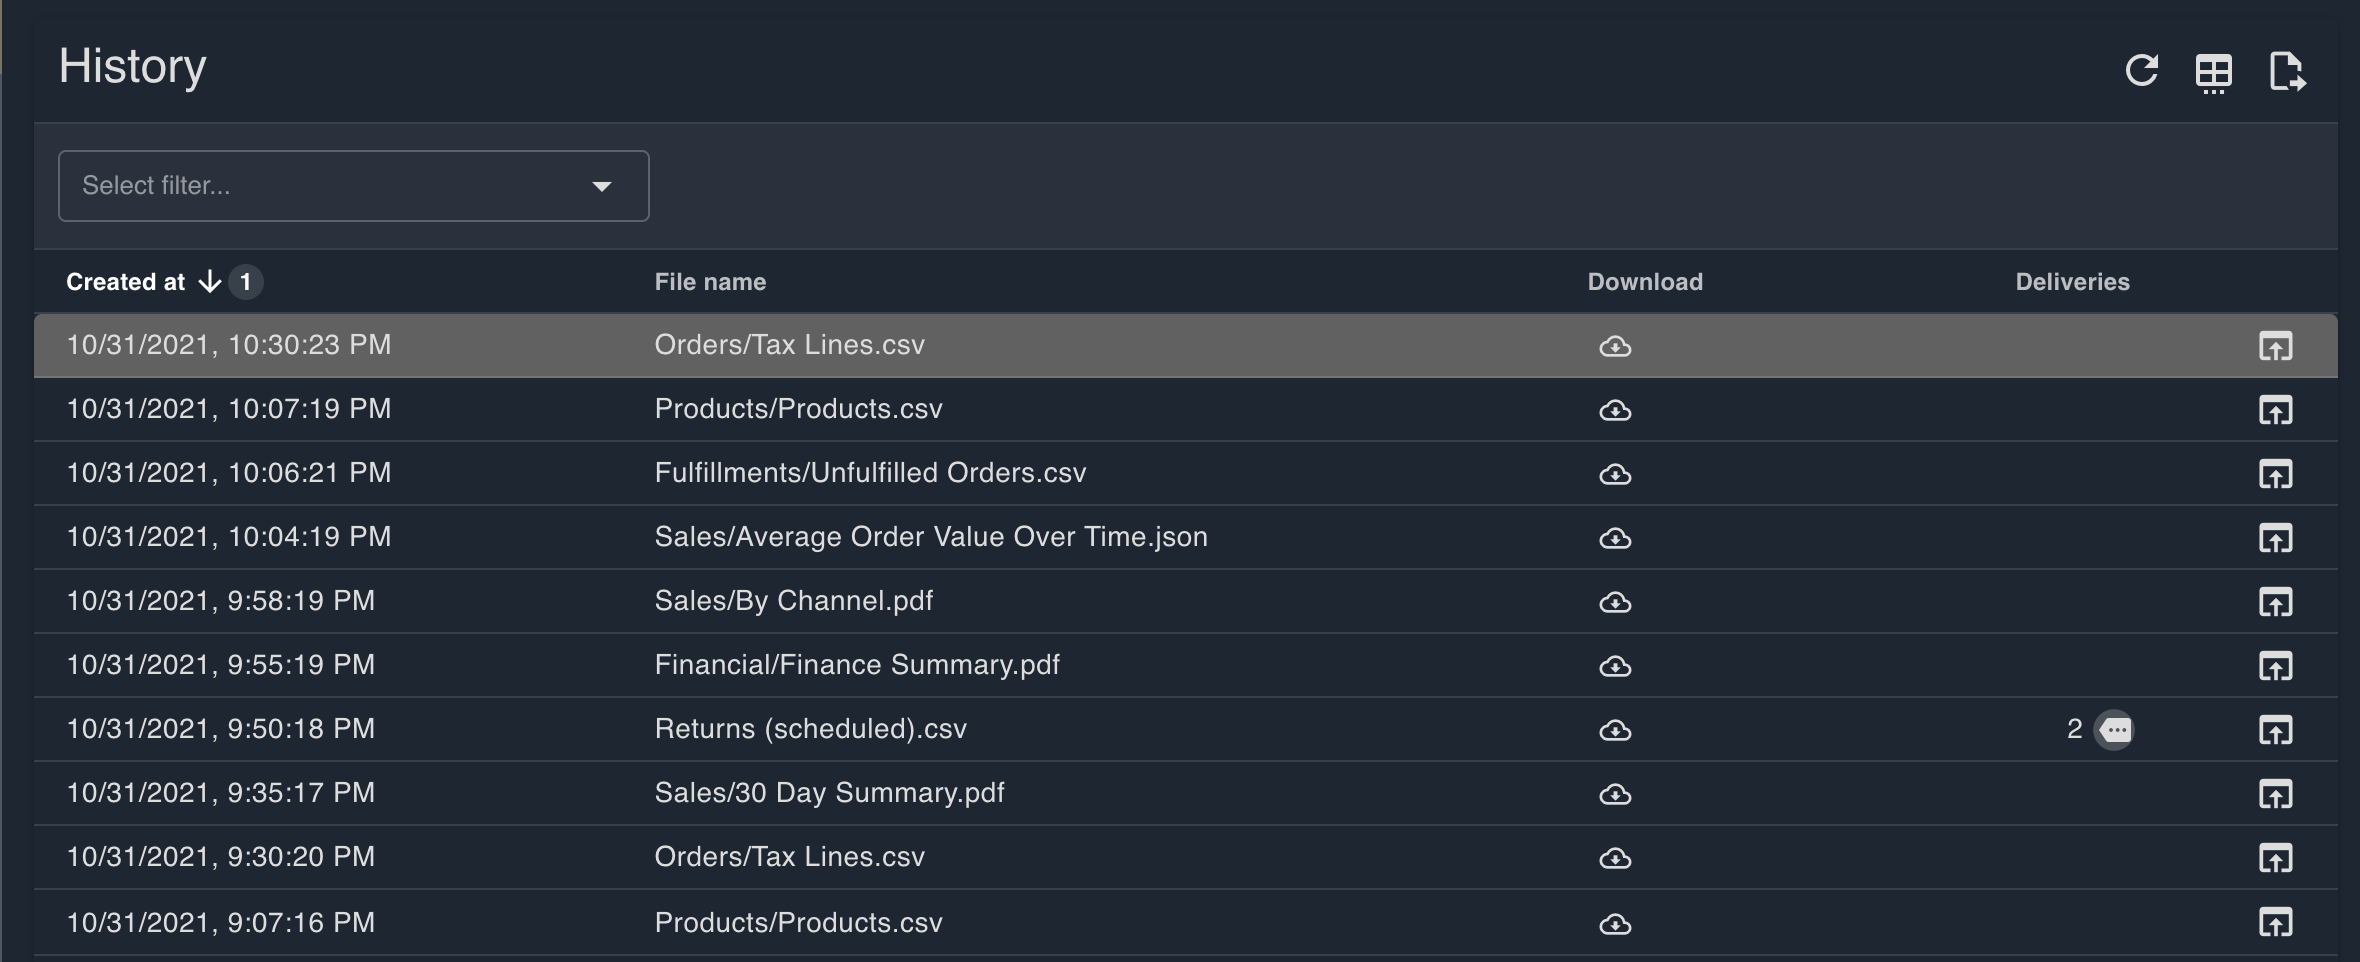The image size is (2360, 962).
Task: Select the Sales/Average Order Value Over Time.json row
Action: (930, 537)
